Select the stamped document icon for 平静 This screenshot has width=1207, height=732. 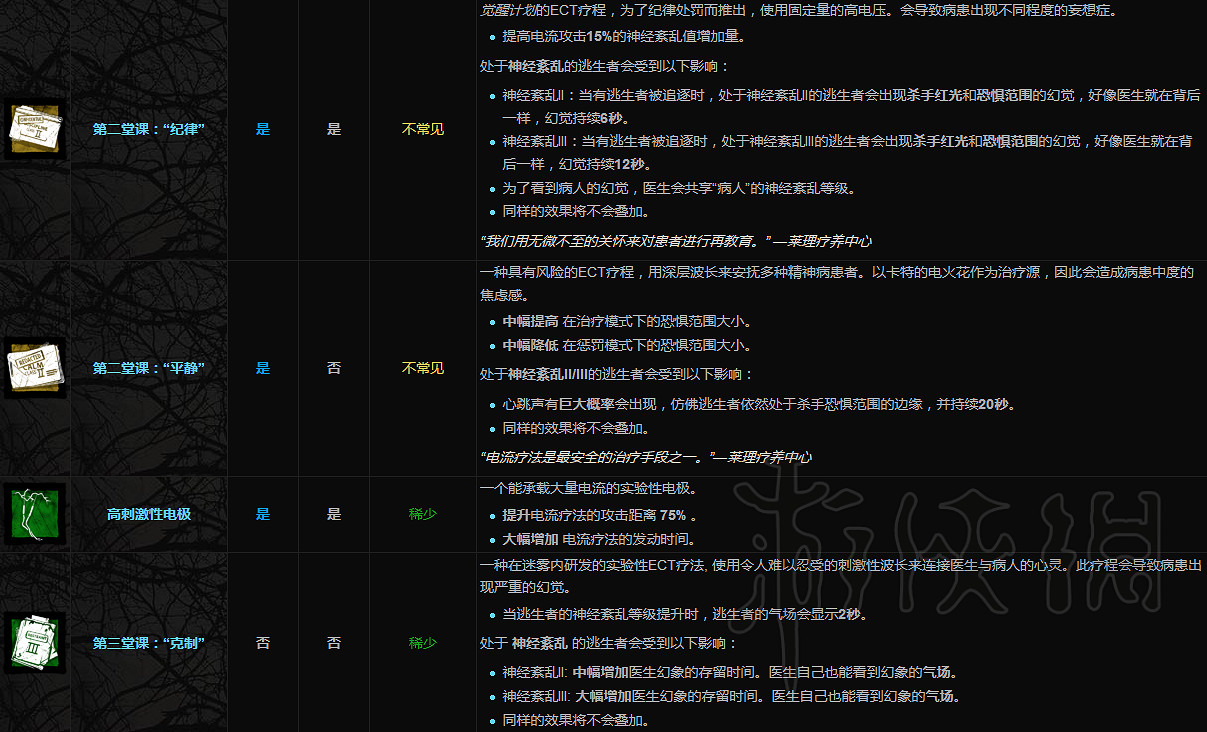click(35, 368)
